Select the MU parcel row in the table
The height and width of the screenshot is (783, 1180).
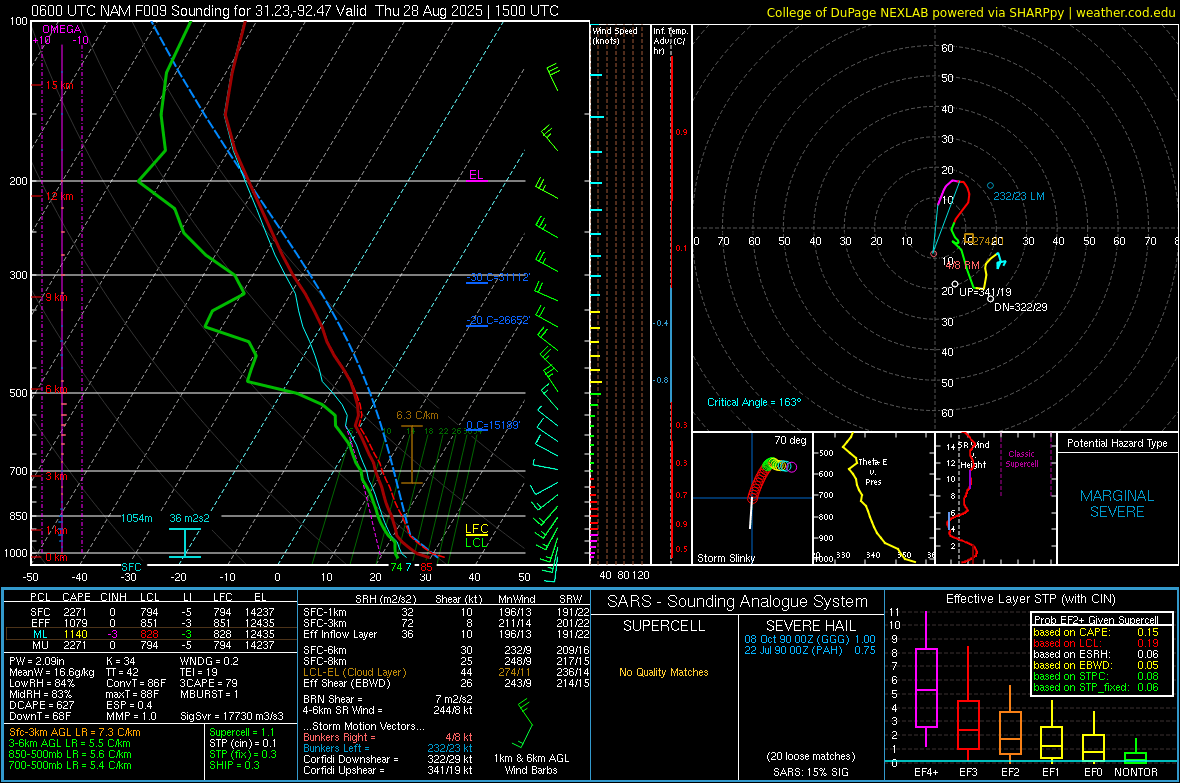(151, 644)
